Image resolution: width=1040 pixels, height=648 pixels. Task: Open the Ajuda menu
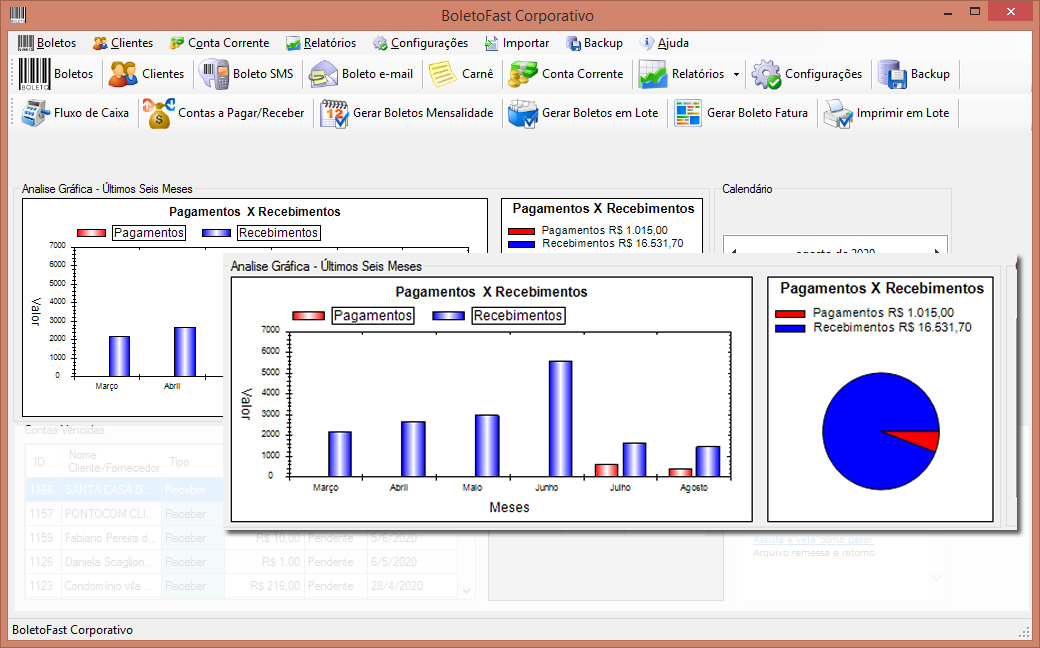pos(664,43)
